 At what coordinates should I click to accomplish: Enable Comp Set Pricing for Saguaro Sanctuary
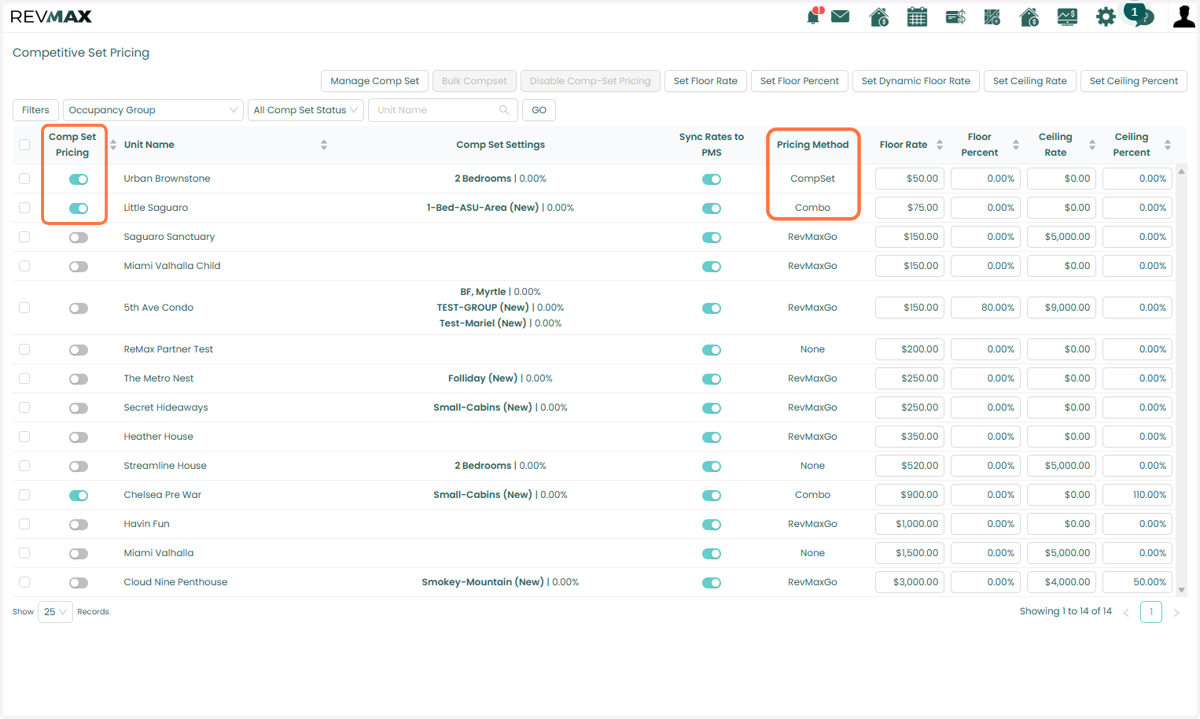(78, 237)
